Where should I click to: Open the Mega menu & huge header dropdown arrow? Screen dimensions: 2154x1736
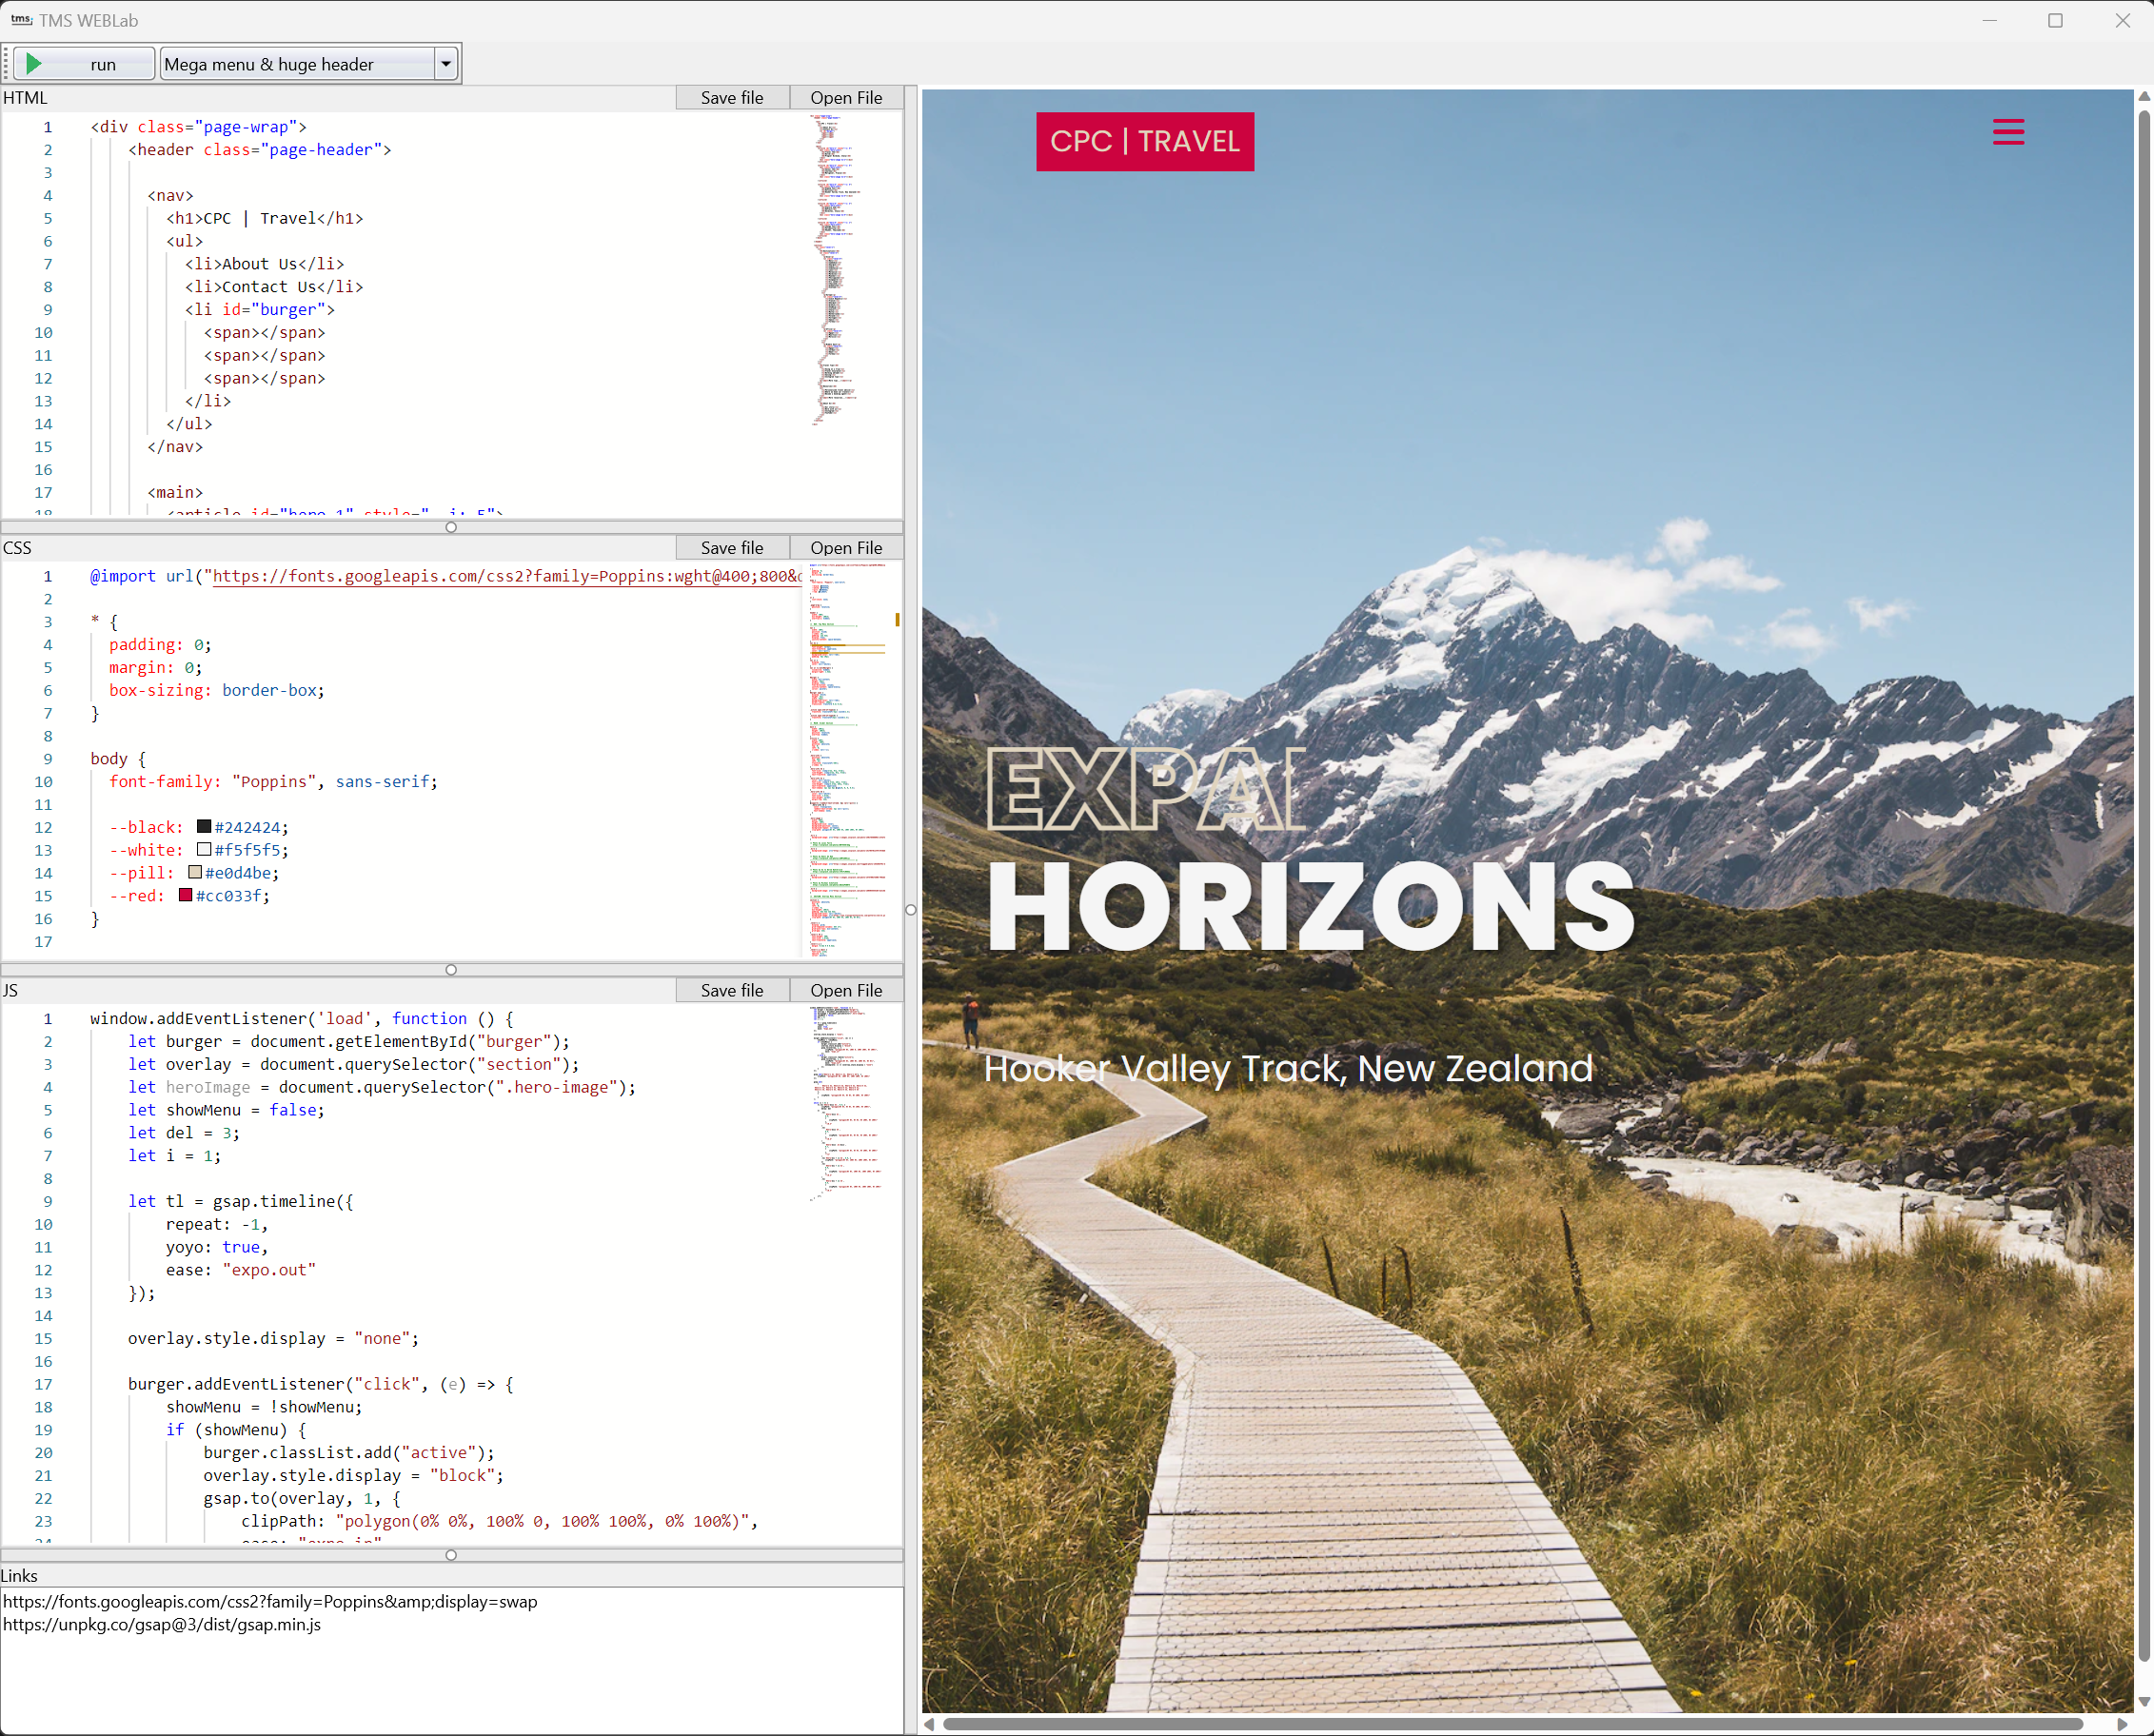click(x=446, y=64)
